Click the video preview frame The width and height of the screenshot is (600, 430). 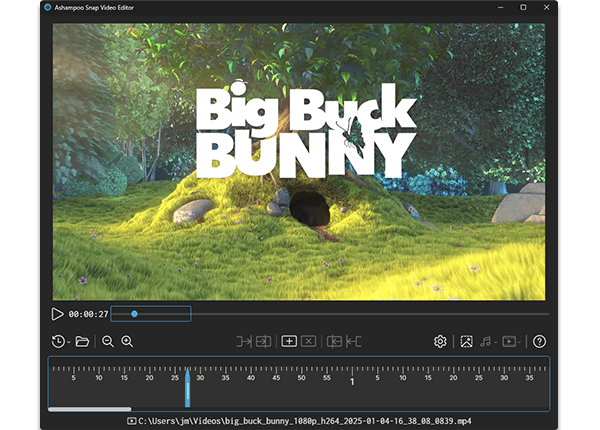299,162
